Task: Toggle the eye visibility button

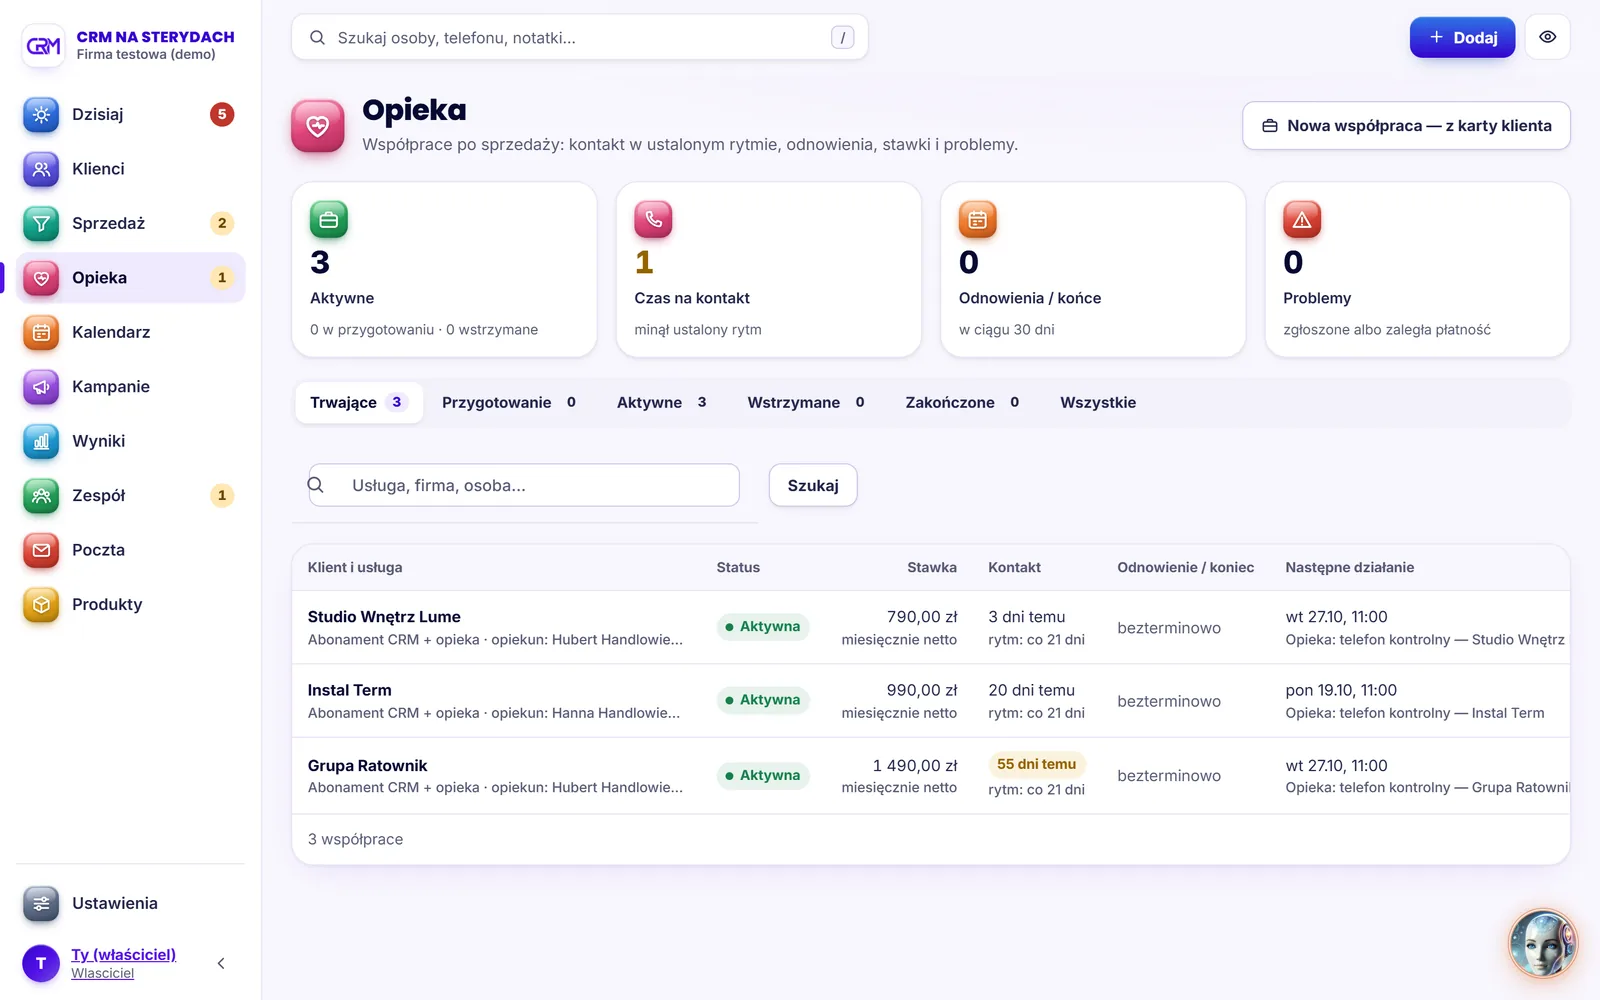Action: (x=1547, y=37)
